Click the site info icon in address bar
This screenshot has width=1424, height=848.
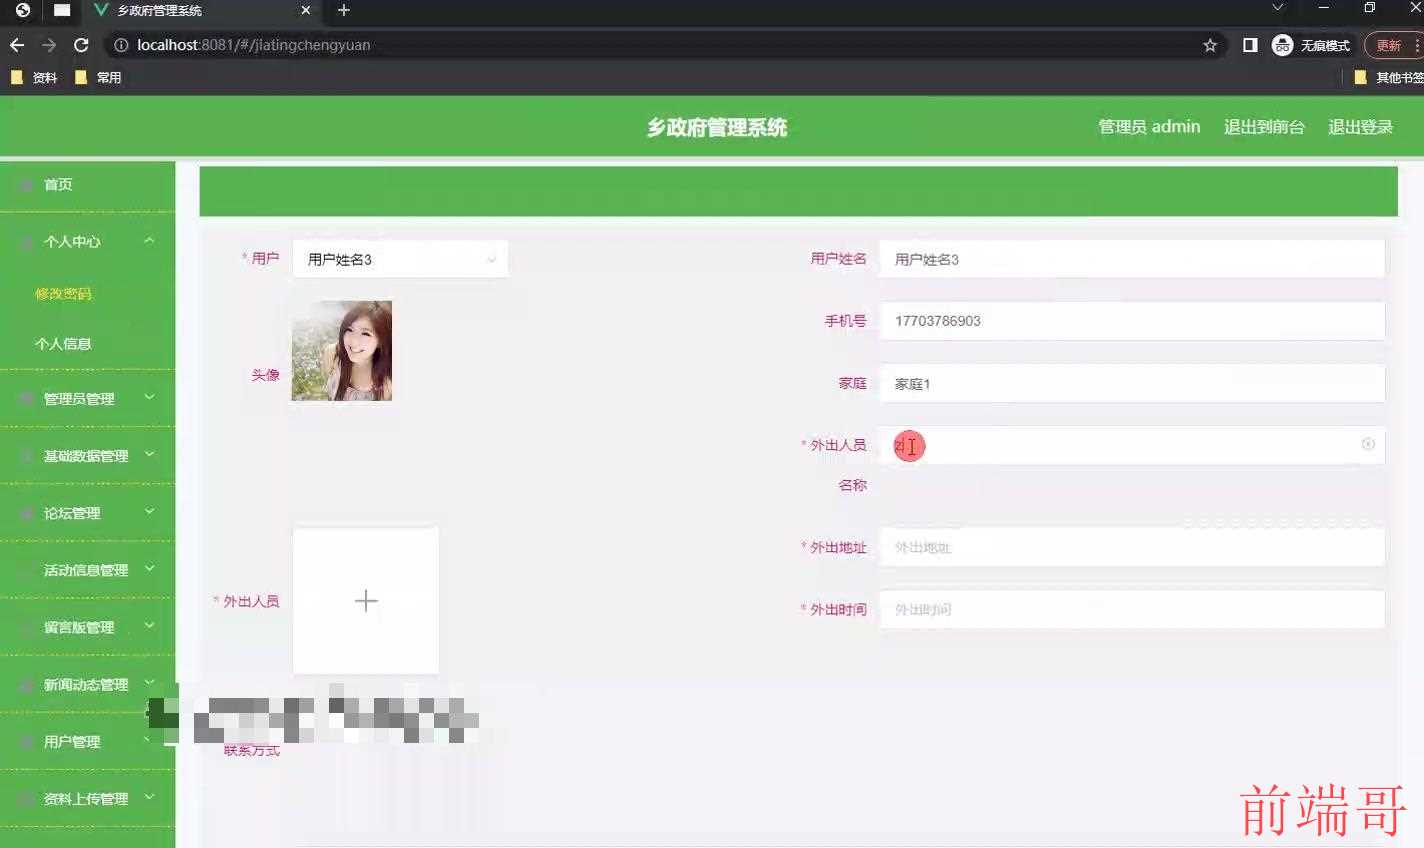120,45
